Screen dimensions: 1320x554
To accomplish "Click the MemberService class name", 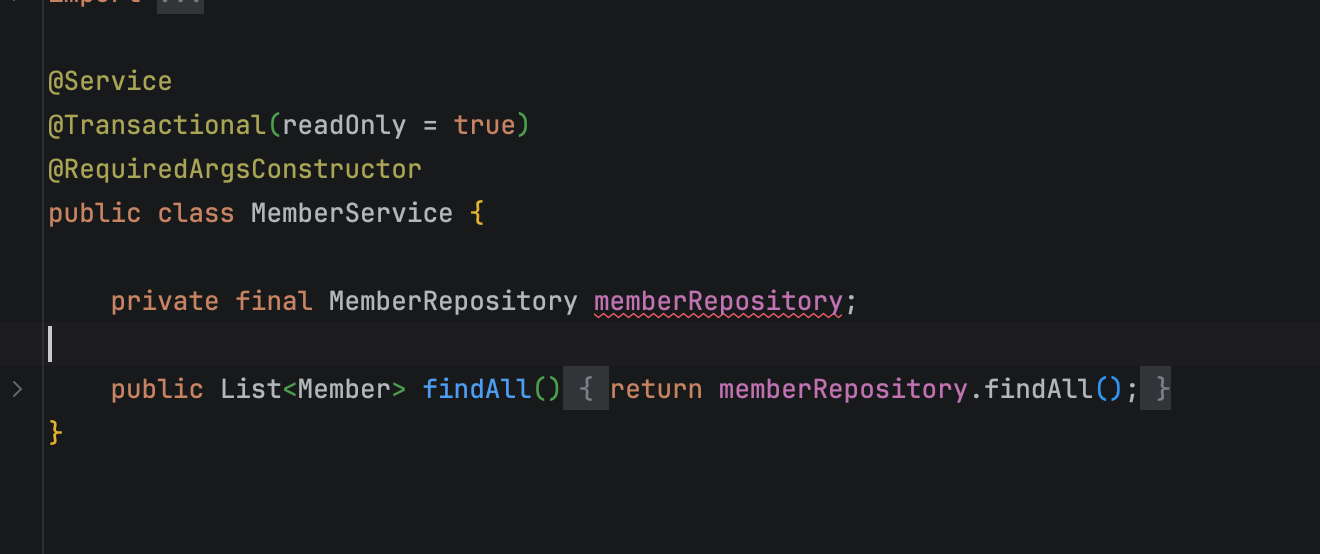I will pyautogui.click(x=351, y=213).
